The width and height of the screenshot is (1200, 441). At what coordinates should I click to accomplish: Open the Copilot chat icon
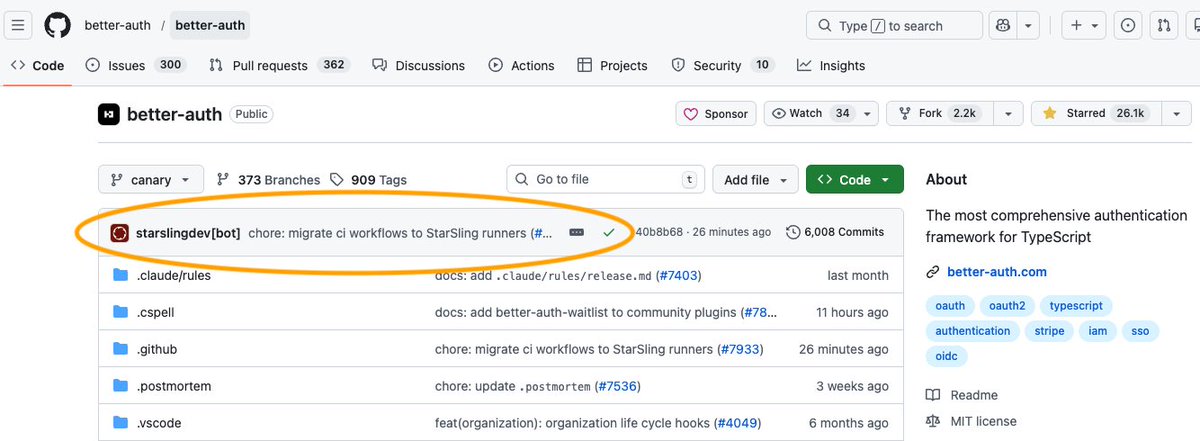coord(1003,26)
